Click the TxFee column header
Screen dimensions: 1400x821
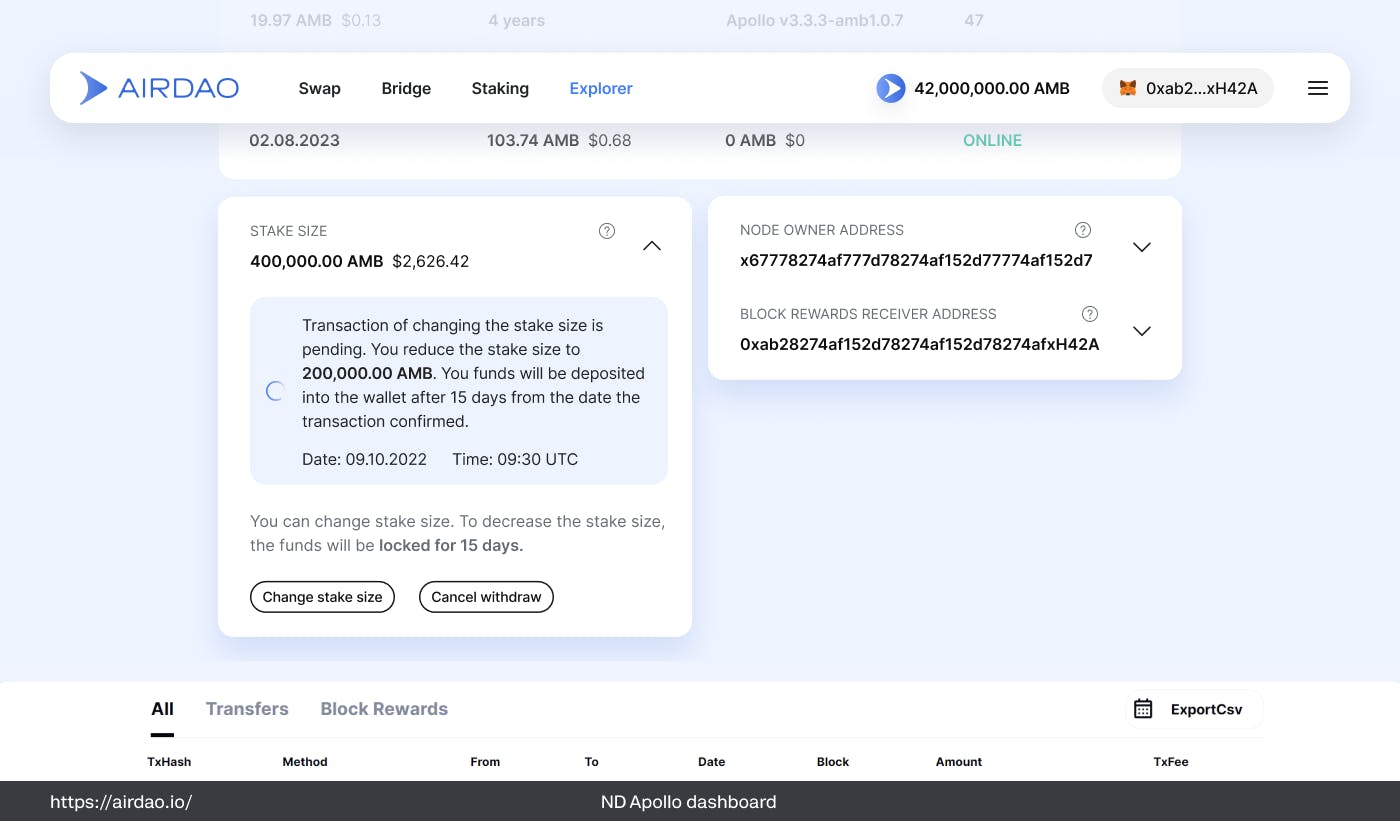1171,762
